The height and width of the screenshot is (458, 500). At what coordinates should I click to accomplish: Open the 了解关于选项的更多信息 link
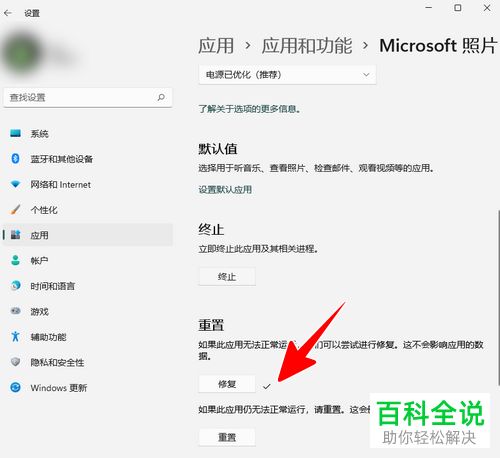[249, 109]
